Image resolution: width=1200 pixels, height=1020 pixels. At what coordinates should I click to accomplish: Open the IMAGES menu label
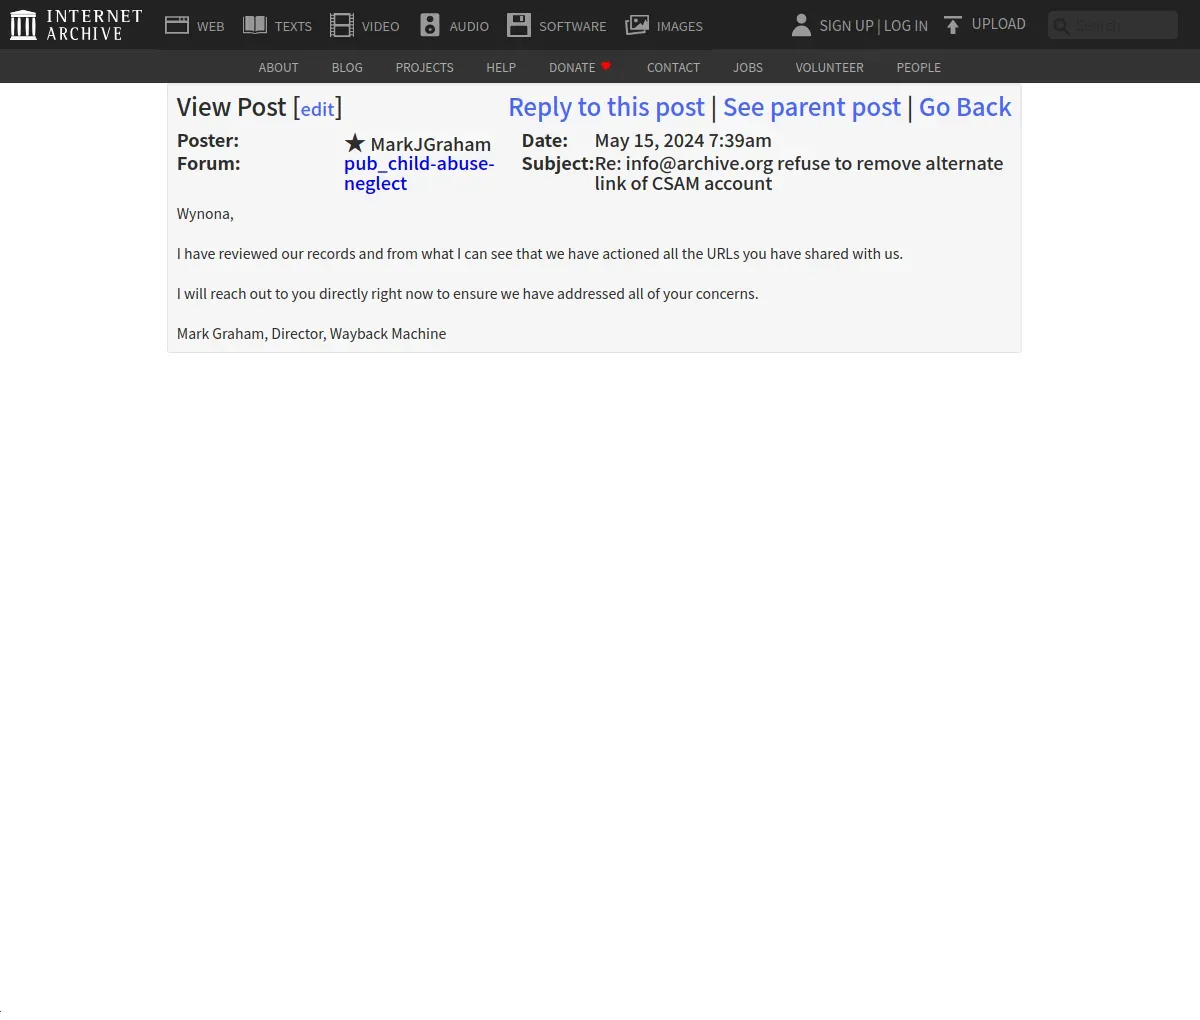coord(679,26)
